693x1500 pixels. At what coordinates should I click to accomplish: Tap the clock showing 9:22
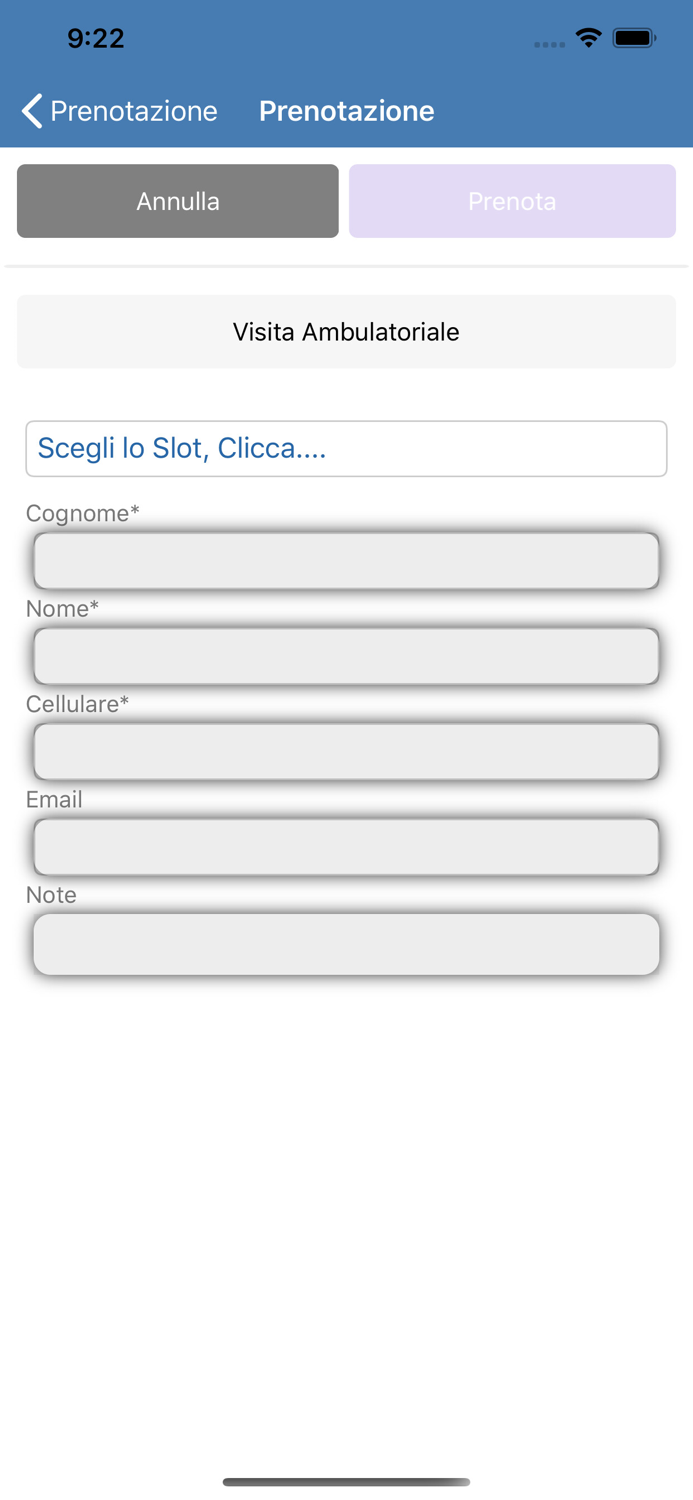95,37
